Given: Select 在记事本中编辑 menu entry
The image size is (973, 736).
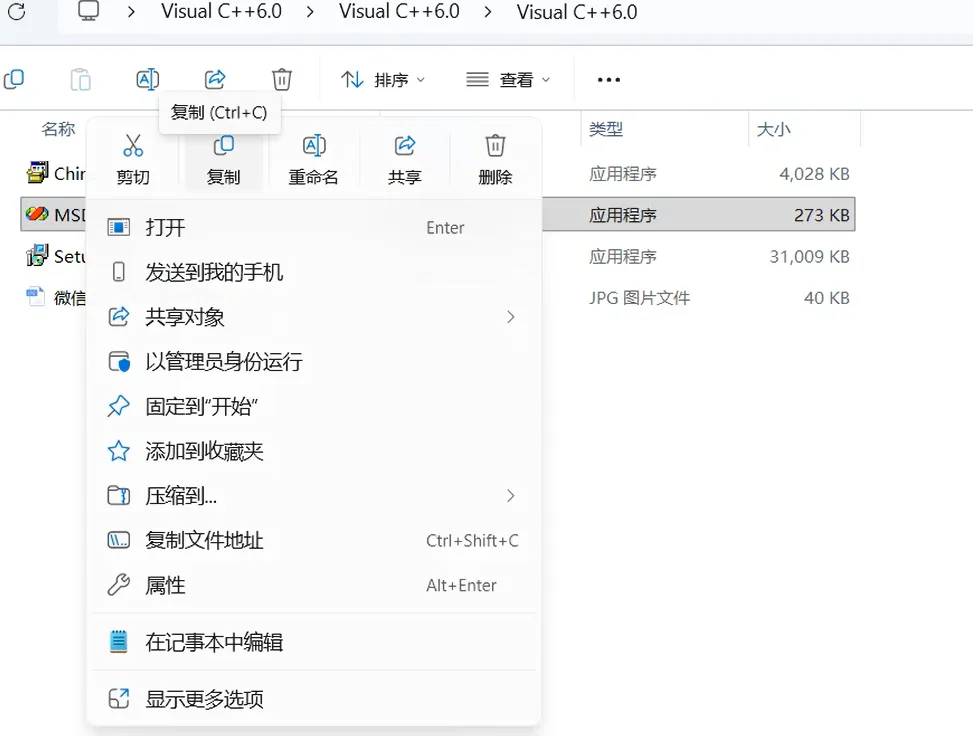Looking at the screenshot, I should click(314, 642).
